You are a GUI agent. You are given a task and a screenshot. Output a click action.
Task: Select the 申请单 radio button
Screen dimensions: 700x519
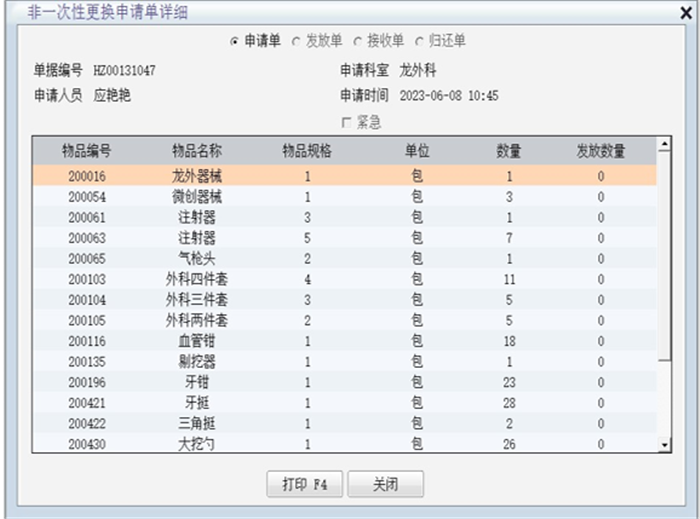(235, 41)
